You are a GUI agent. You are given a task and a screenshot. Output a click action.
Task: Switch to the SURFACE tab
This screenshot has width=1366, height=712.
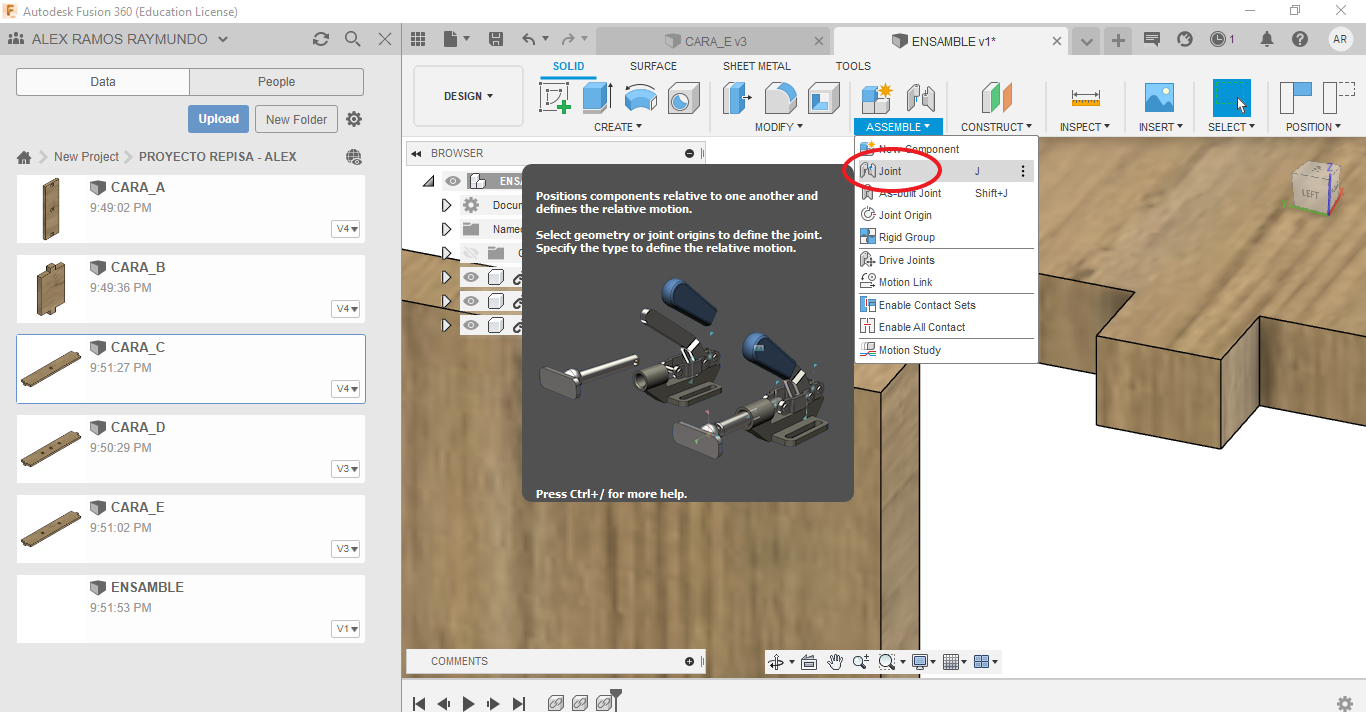[653, 66]
